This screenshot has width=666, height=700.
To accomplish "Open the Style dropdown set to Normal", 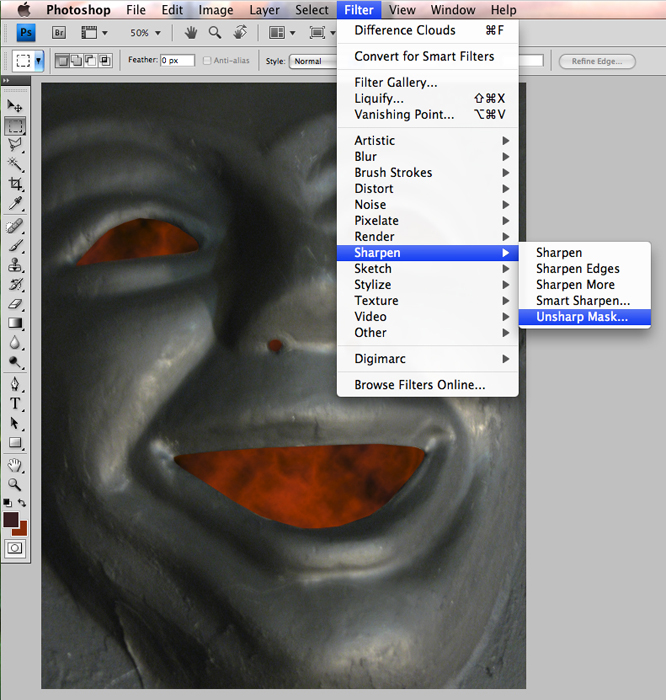I will click(314, 61).
